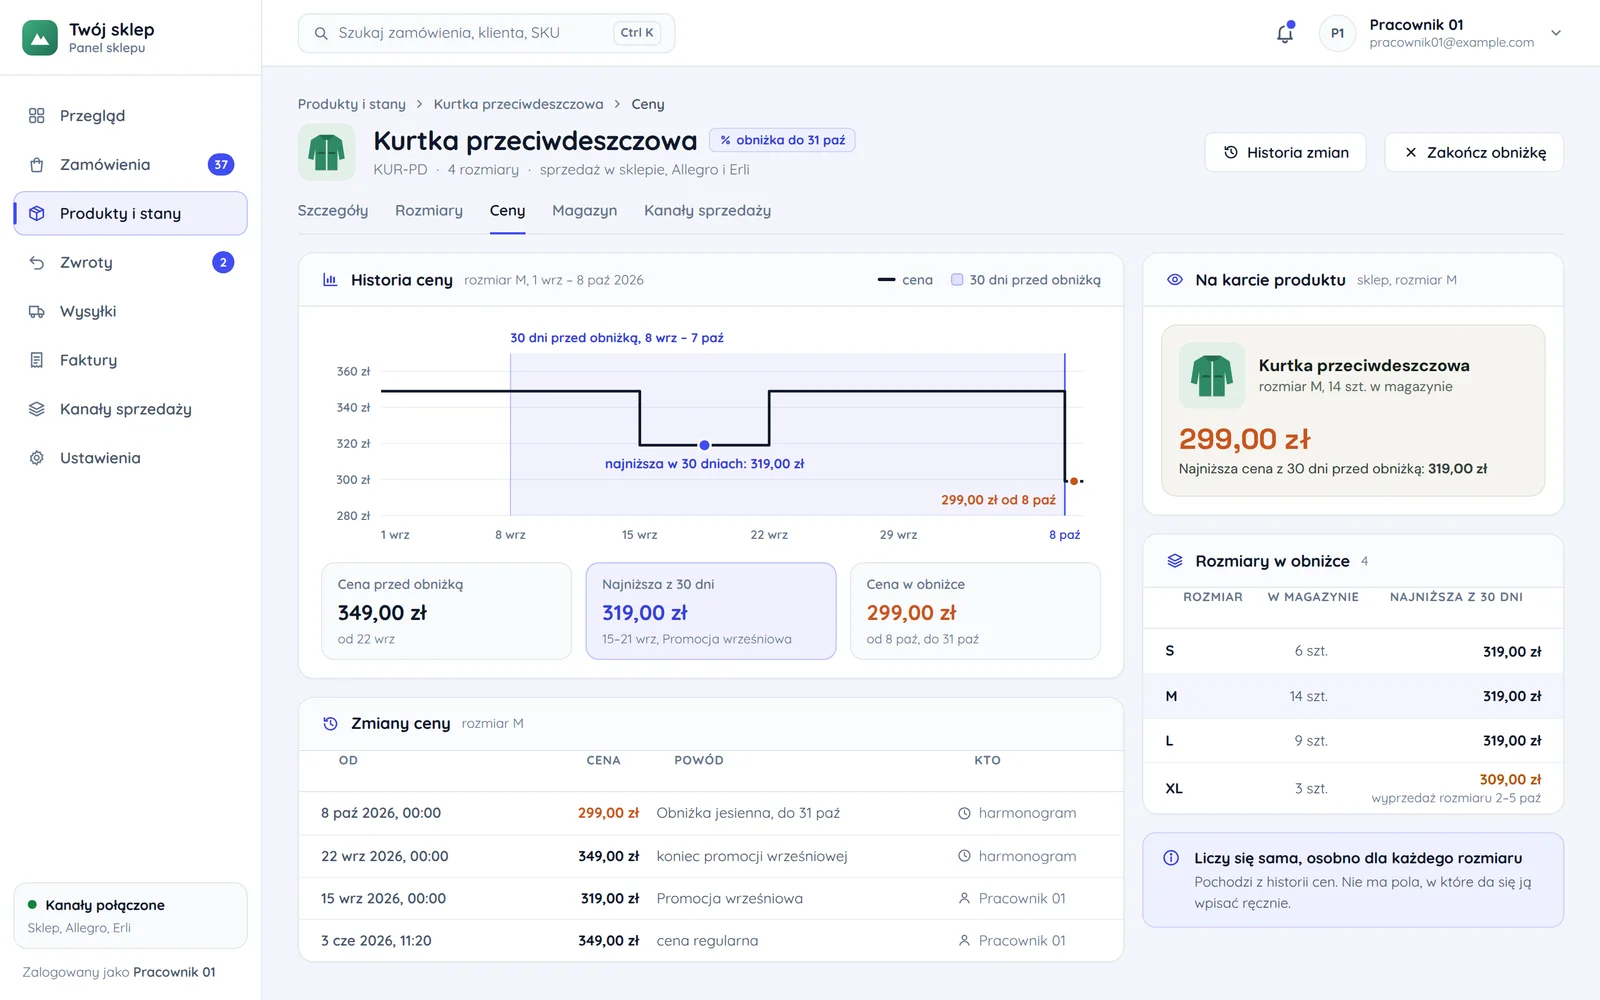Click the Zamówienia bag icon

(37, 165)
